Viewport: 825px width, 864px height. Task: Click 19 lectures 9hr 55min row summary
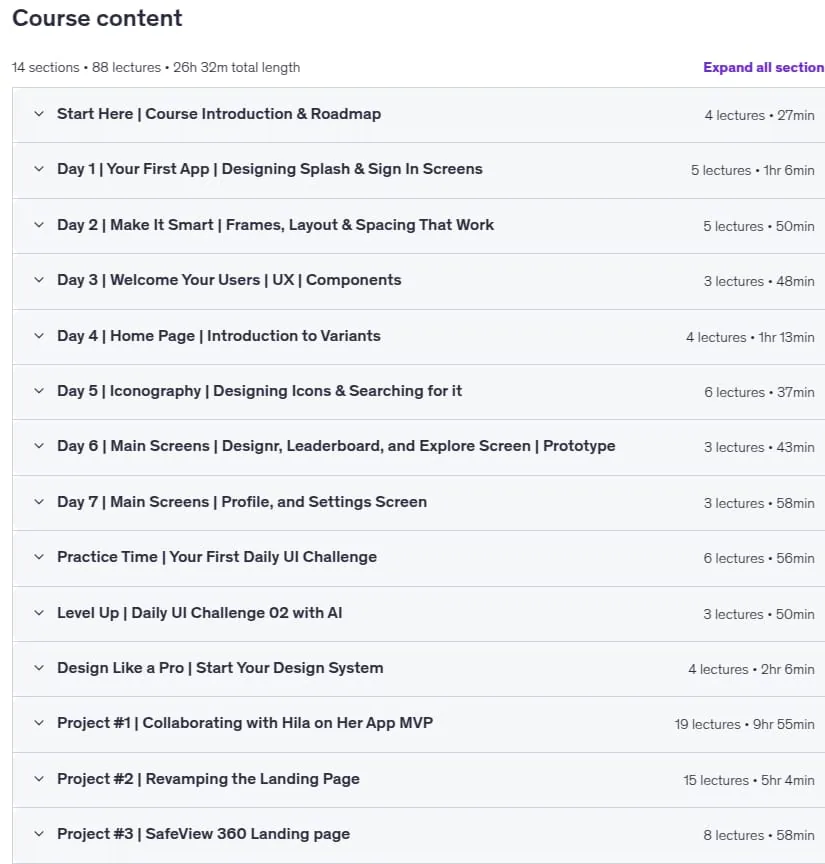point(744,725)
